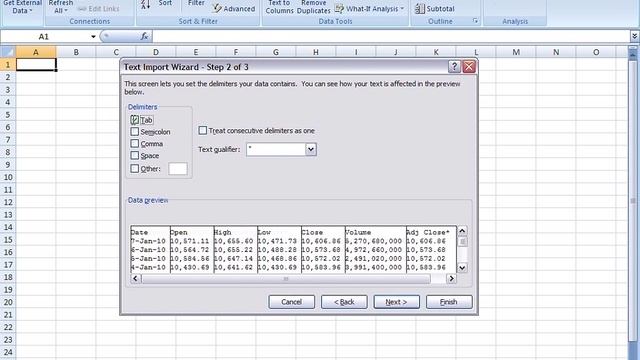Check Treat consecutive delimiters as one
This screenshot has width=640, height=360.
(203, 131)
